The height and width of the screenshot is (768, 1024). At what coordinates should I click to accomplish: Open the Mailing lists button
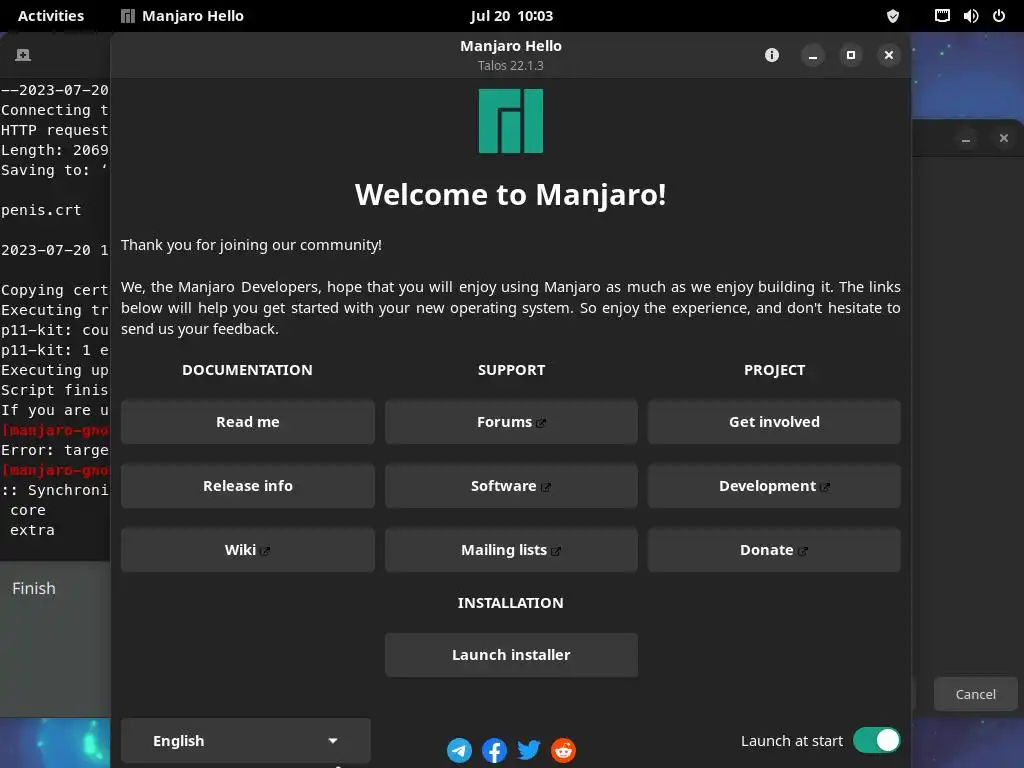click(511, 550)
